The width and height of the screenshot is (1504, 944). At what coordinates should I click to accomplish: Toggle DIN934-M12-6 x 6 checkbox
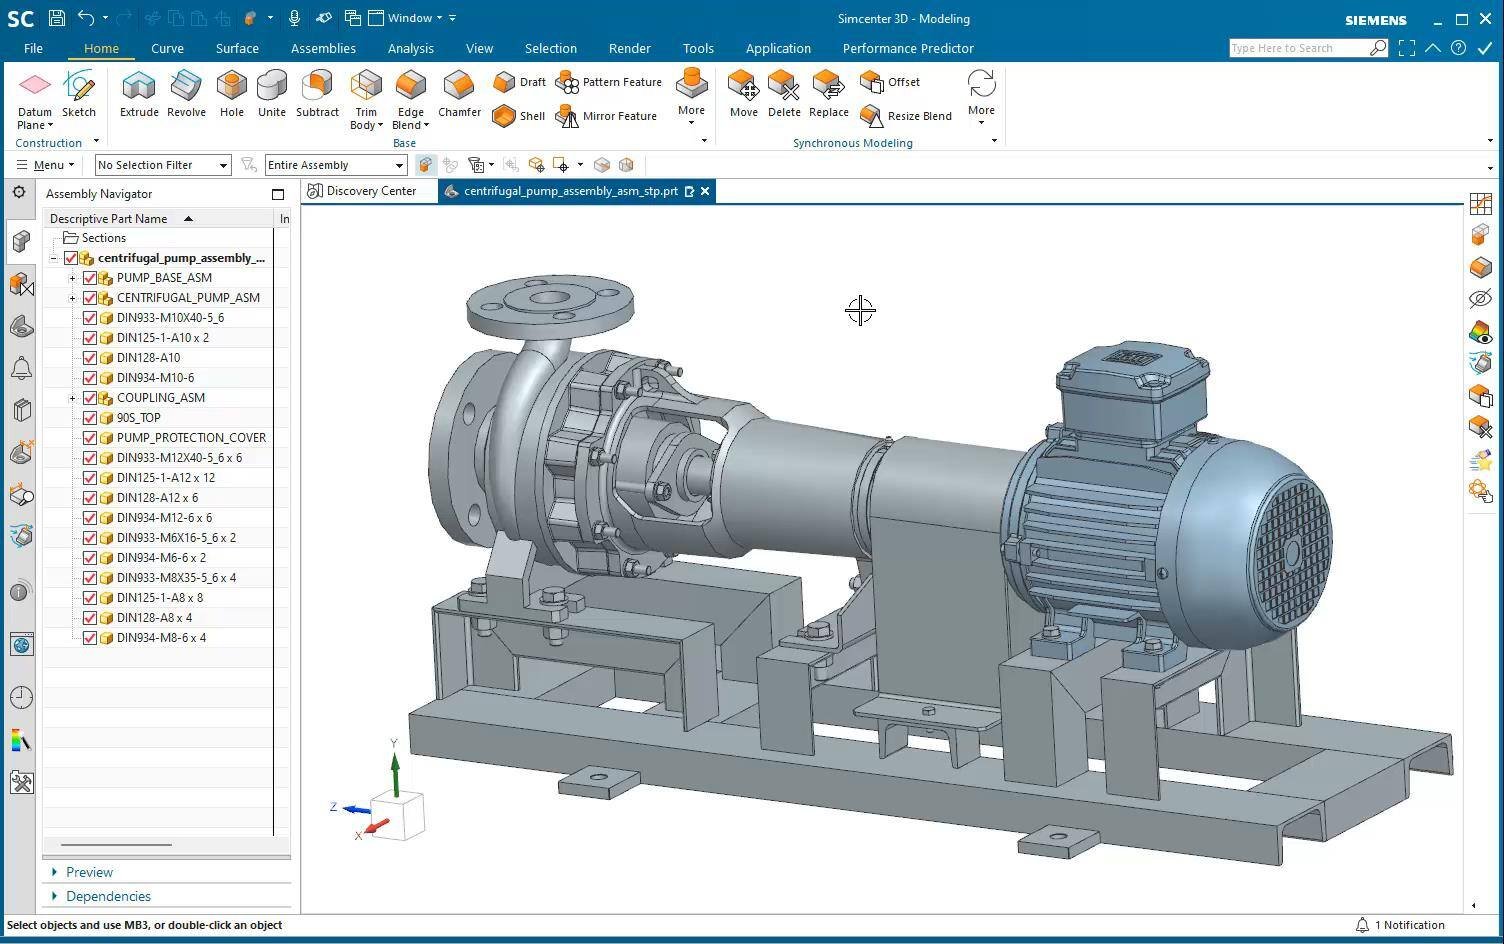coord(90,518)
